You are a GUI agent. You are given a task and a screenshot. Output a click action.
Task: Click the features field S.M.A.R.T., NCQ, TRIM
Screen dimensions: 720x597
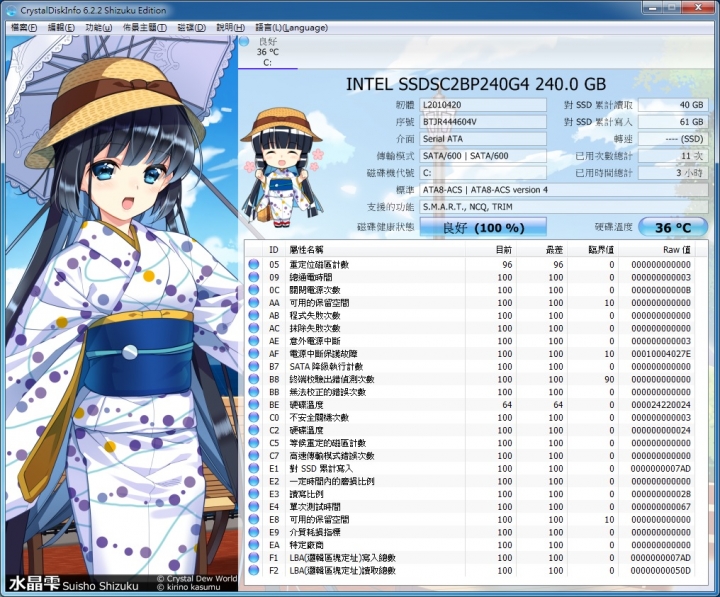[x=564, y=207]
